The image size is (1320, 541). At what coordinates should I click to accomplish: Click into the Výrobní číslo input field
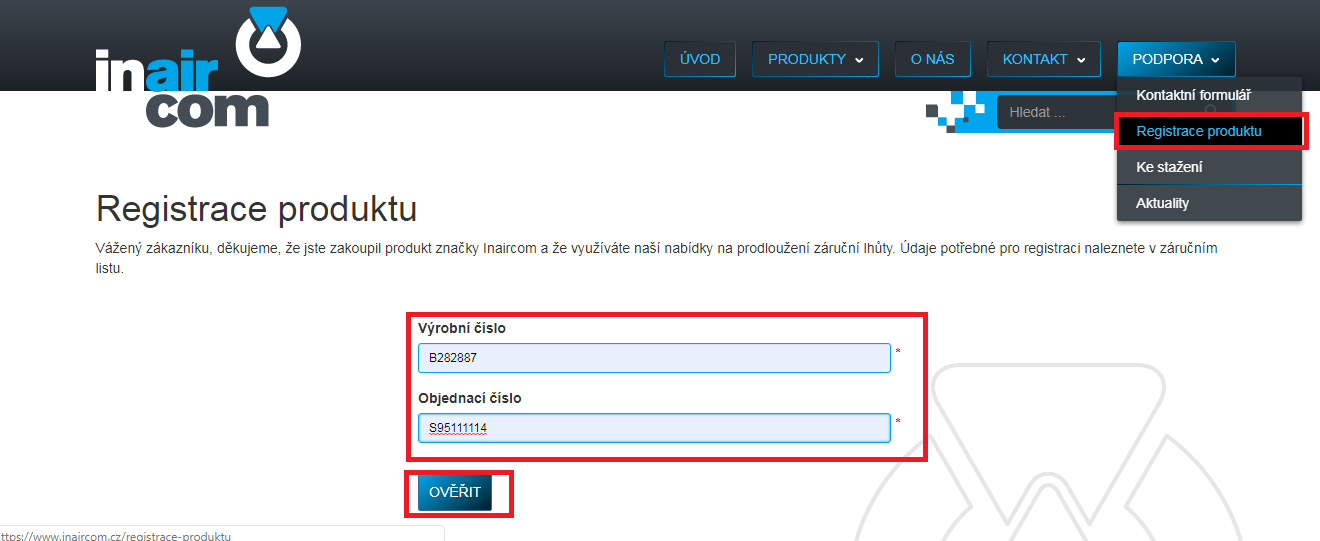(654, 358)
